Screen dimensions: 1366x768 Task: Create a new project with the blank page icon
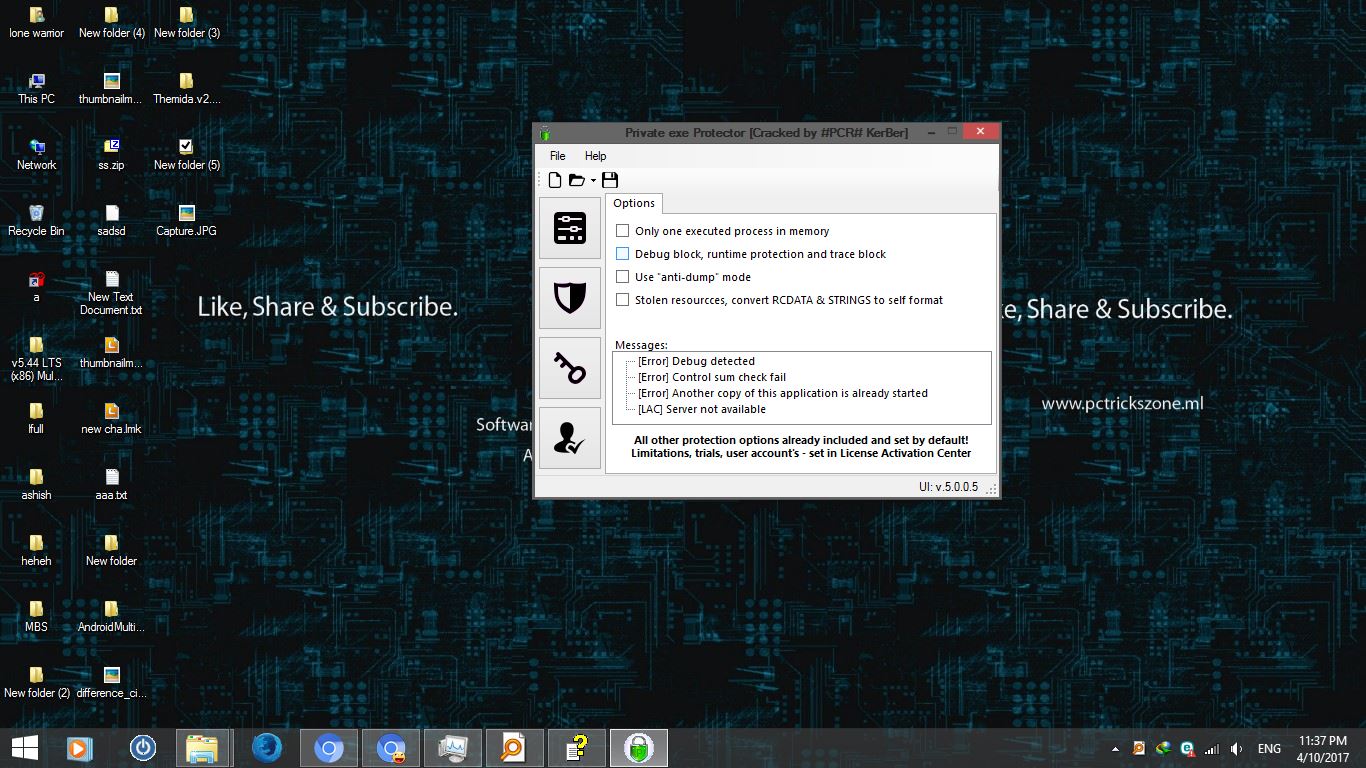(555, 180)
